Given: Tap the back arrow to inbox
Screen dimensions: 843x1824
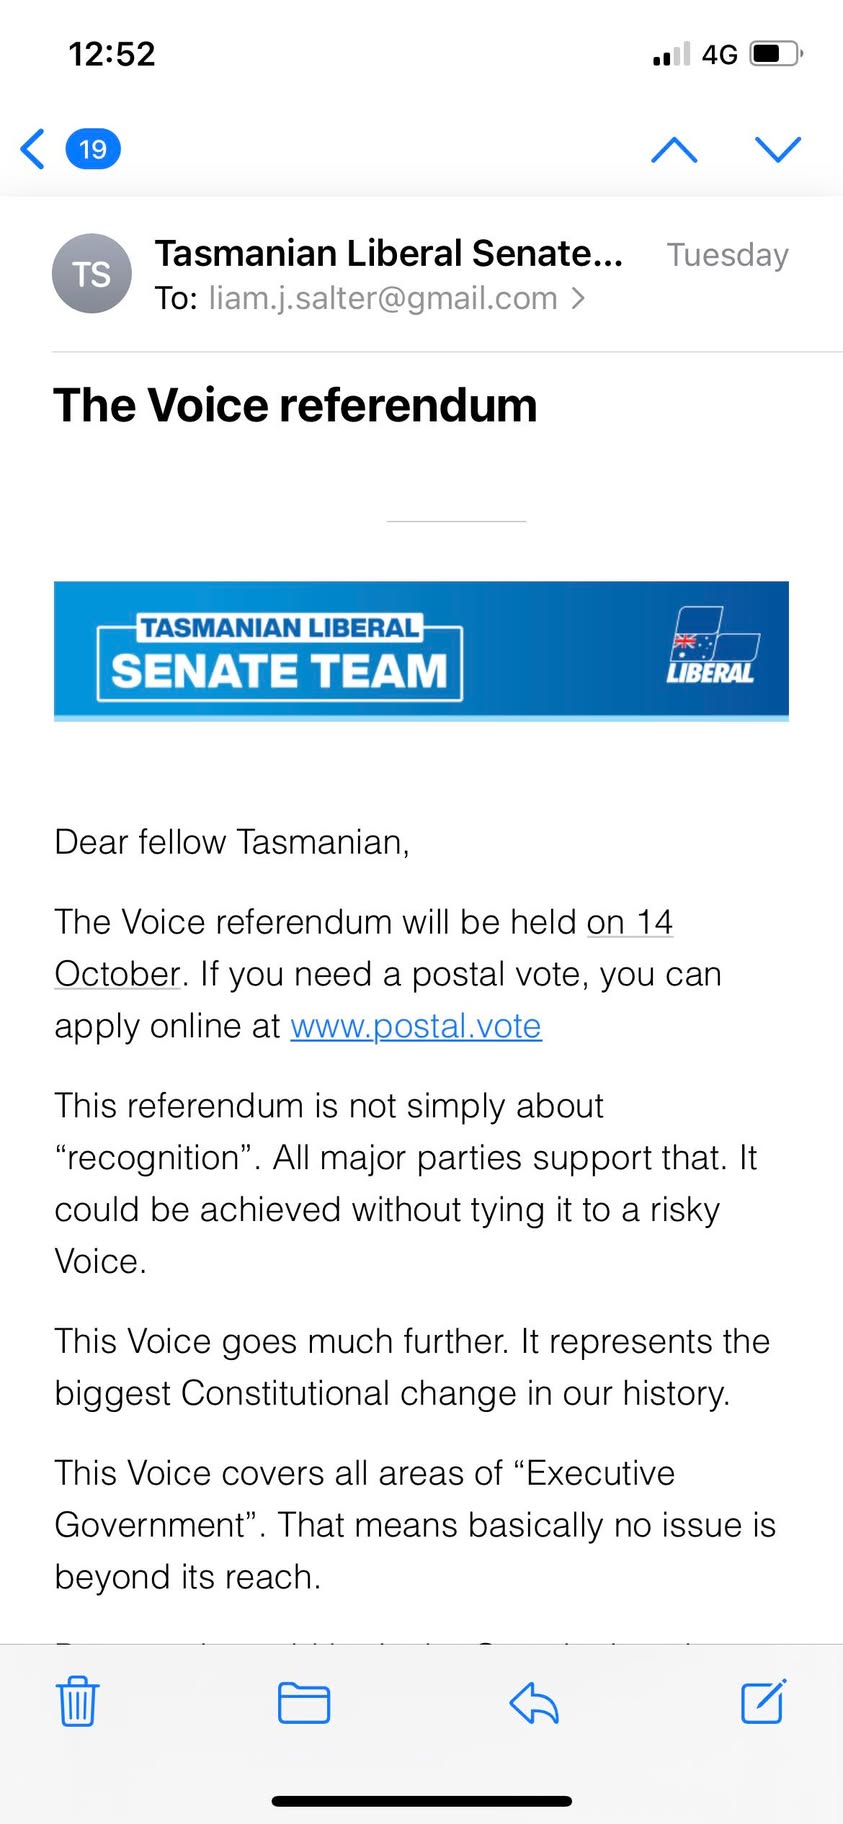Looking at the screenshot, I should coord(32,149).
